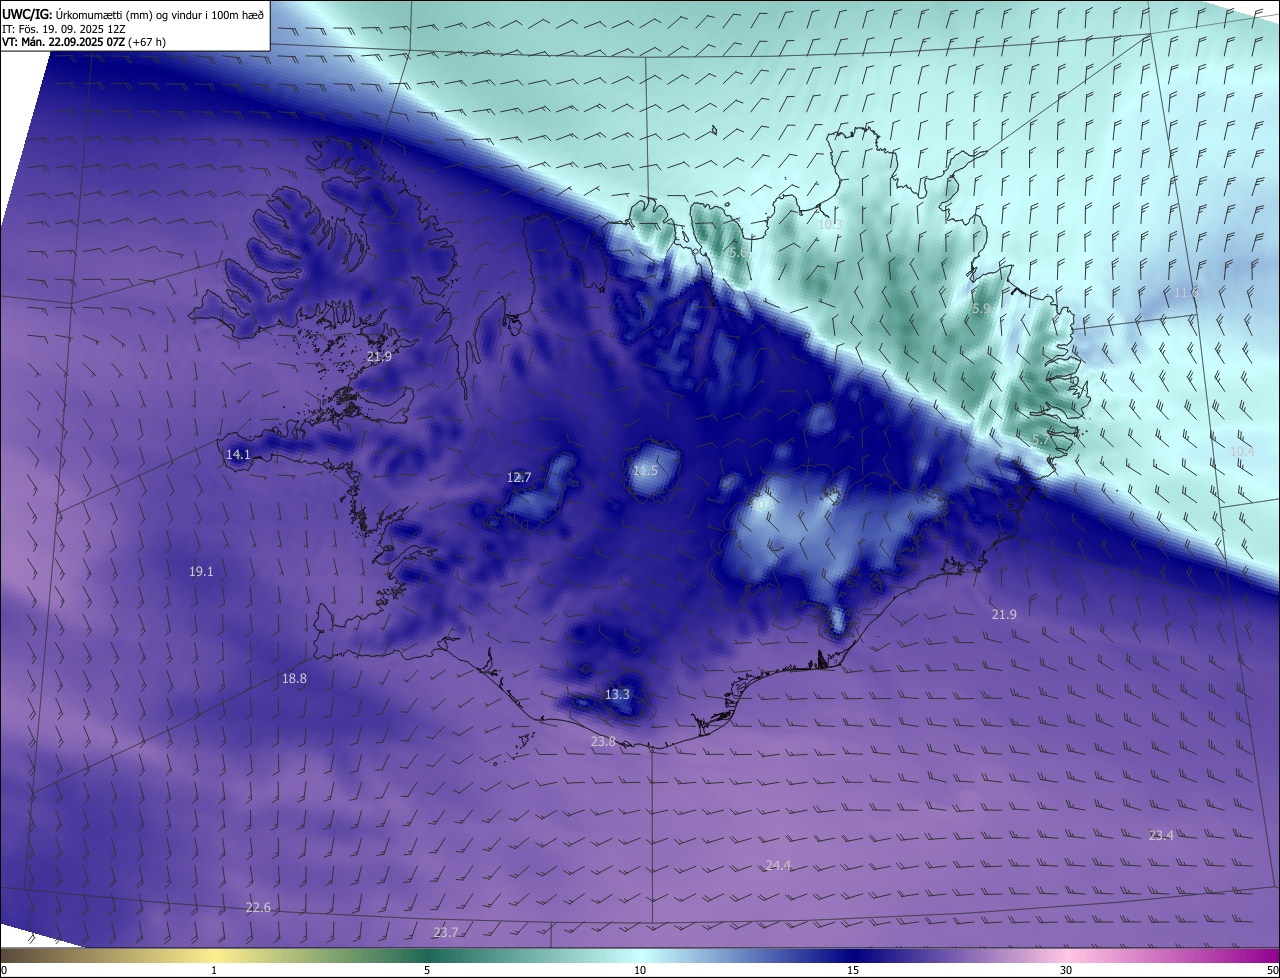Click the 24.4 value label

coord(778,865)
